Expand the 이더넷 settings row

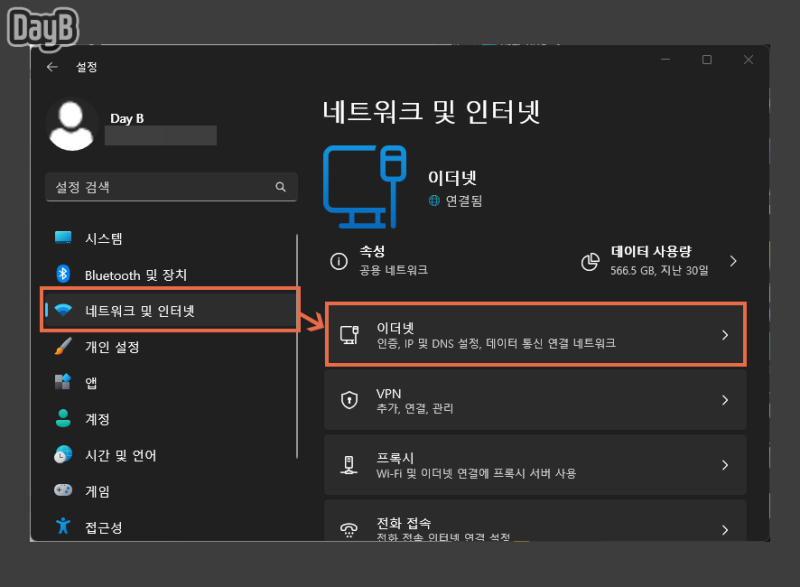tap(535, 334)
